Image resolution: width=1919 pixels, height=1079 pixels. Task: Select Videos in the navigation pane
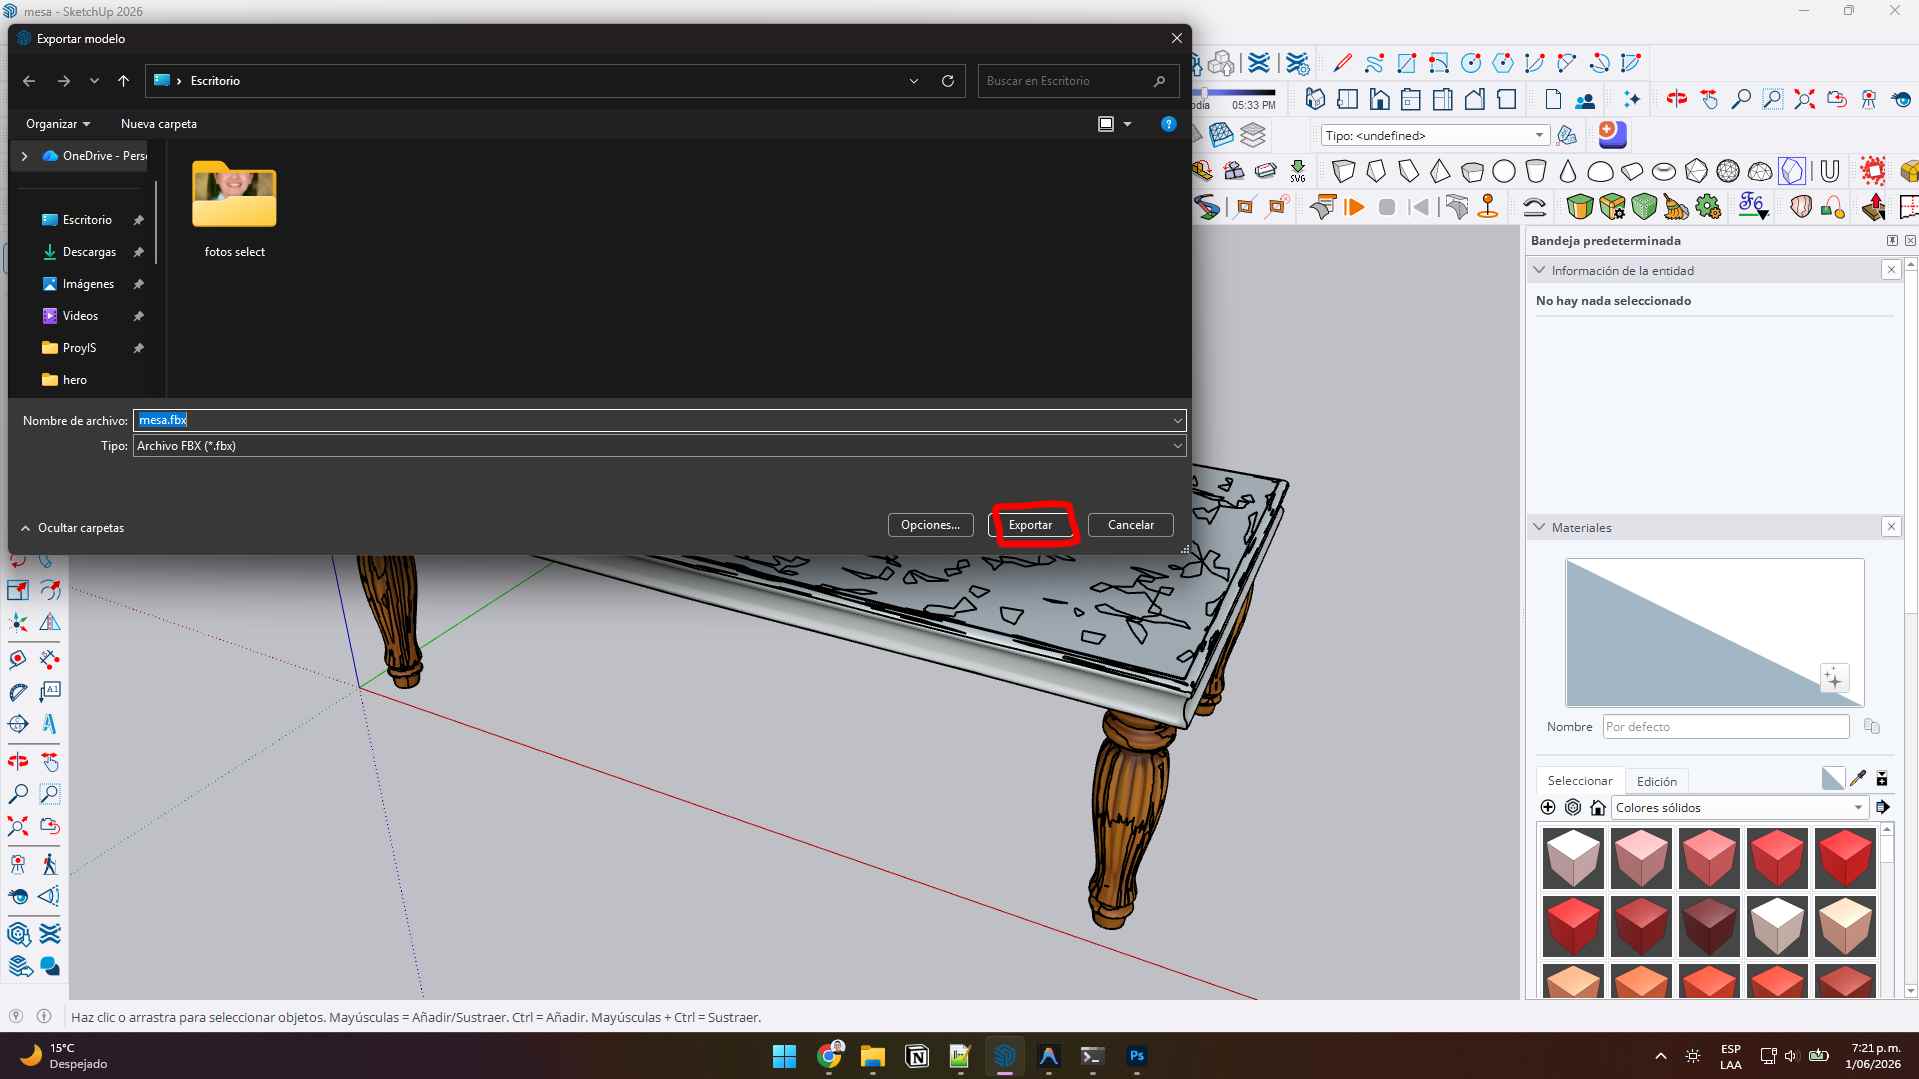point(80,316)
